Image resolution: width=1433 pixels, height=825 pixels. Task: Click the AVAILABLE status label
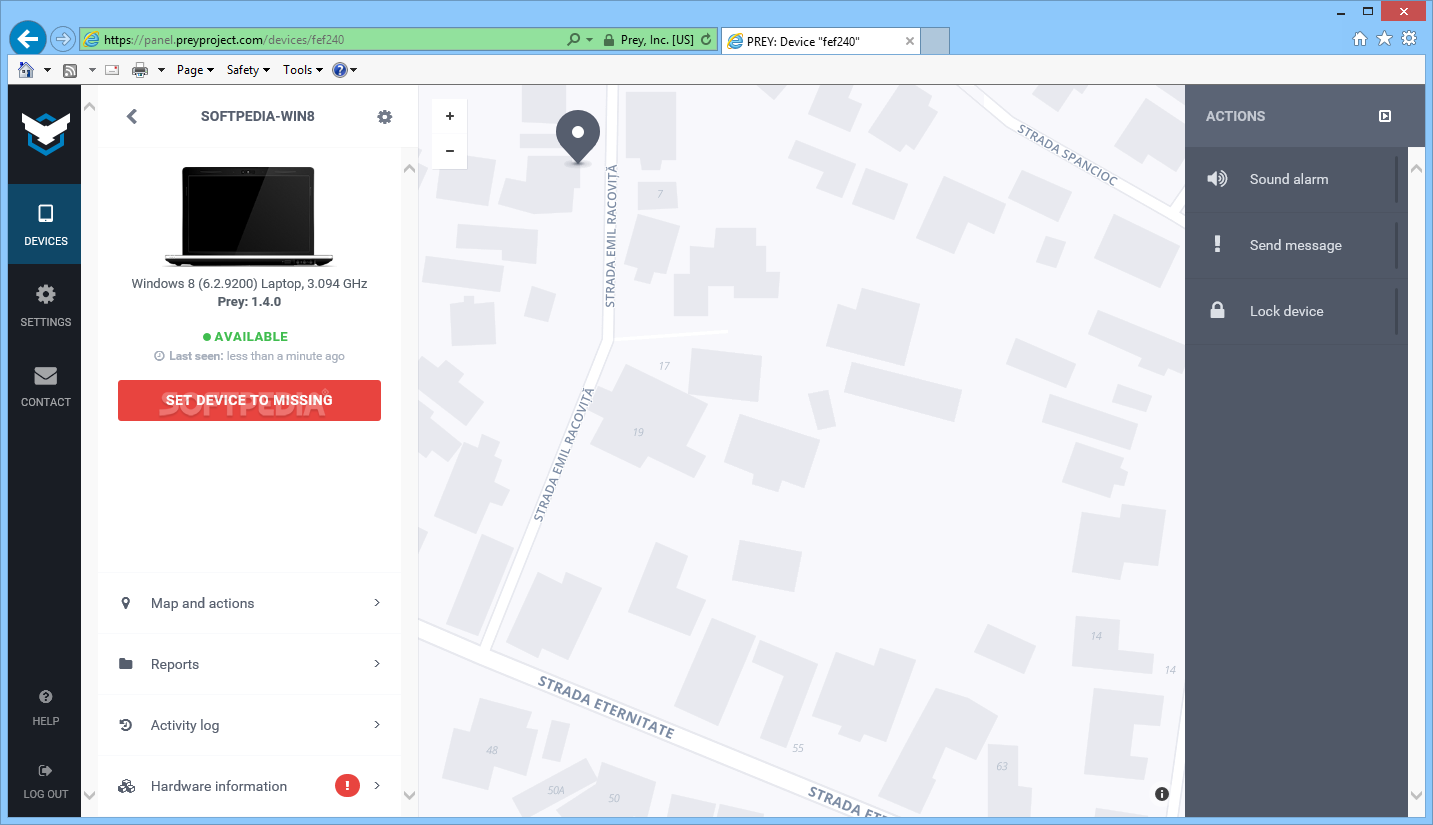coord(245,337)
